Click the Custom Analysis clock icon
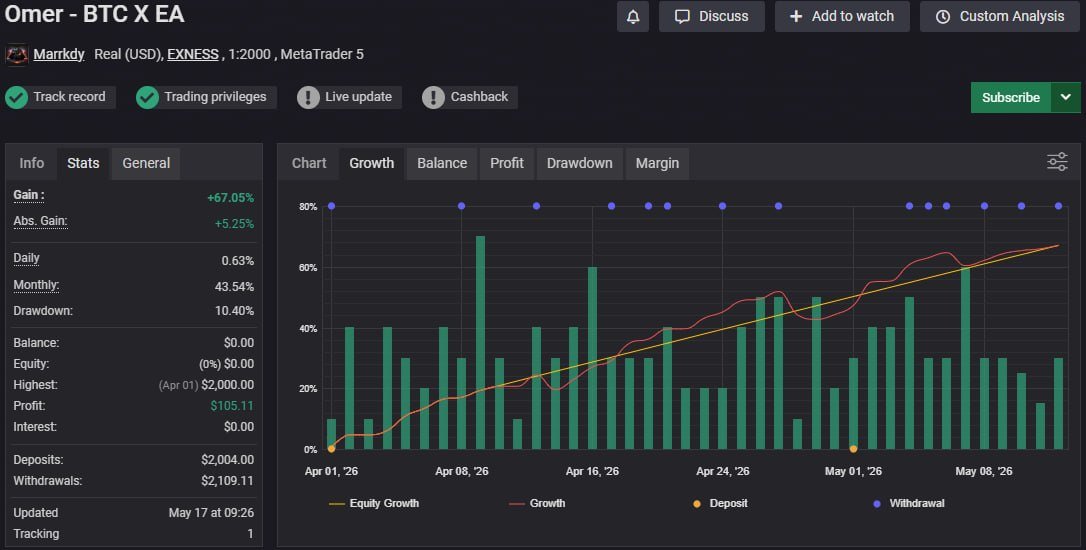This screenshot has height=550, width=1086. pos(943,17)
